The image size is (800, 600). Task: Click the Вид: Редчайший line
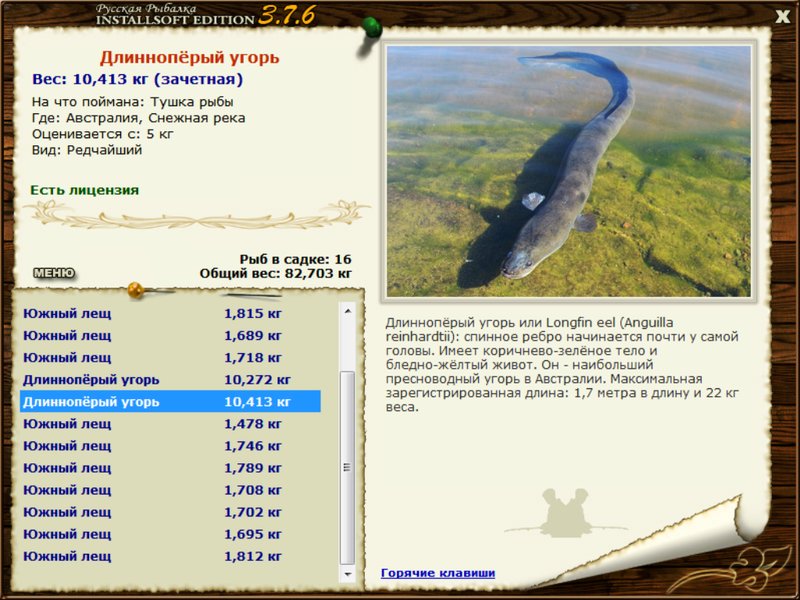87,150
